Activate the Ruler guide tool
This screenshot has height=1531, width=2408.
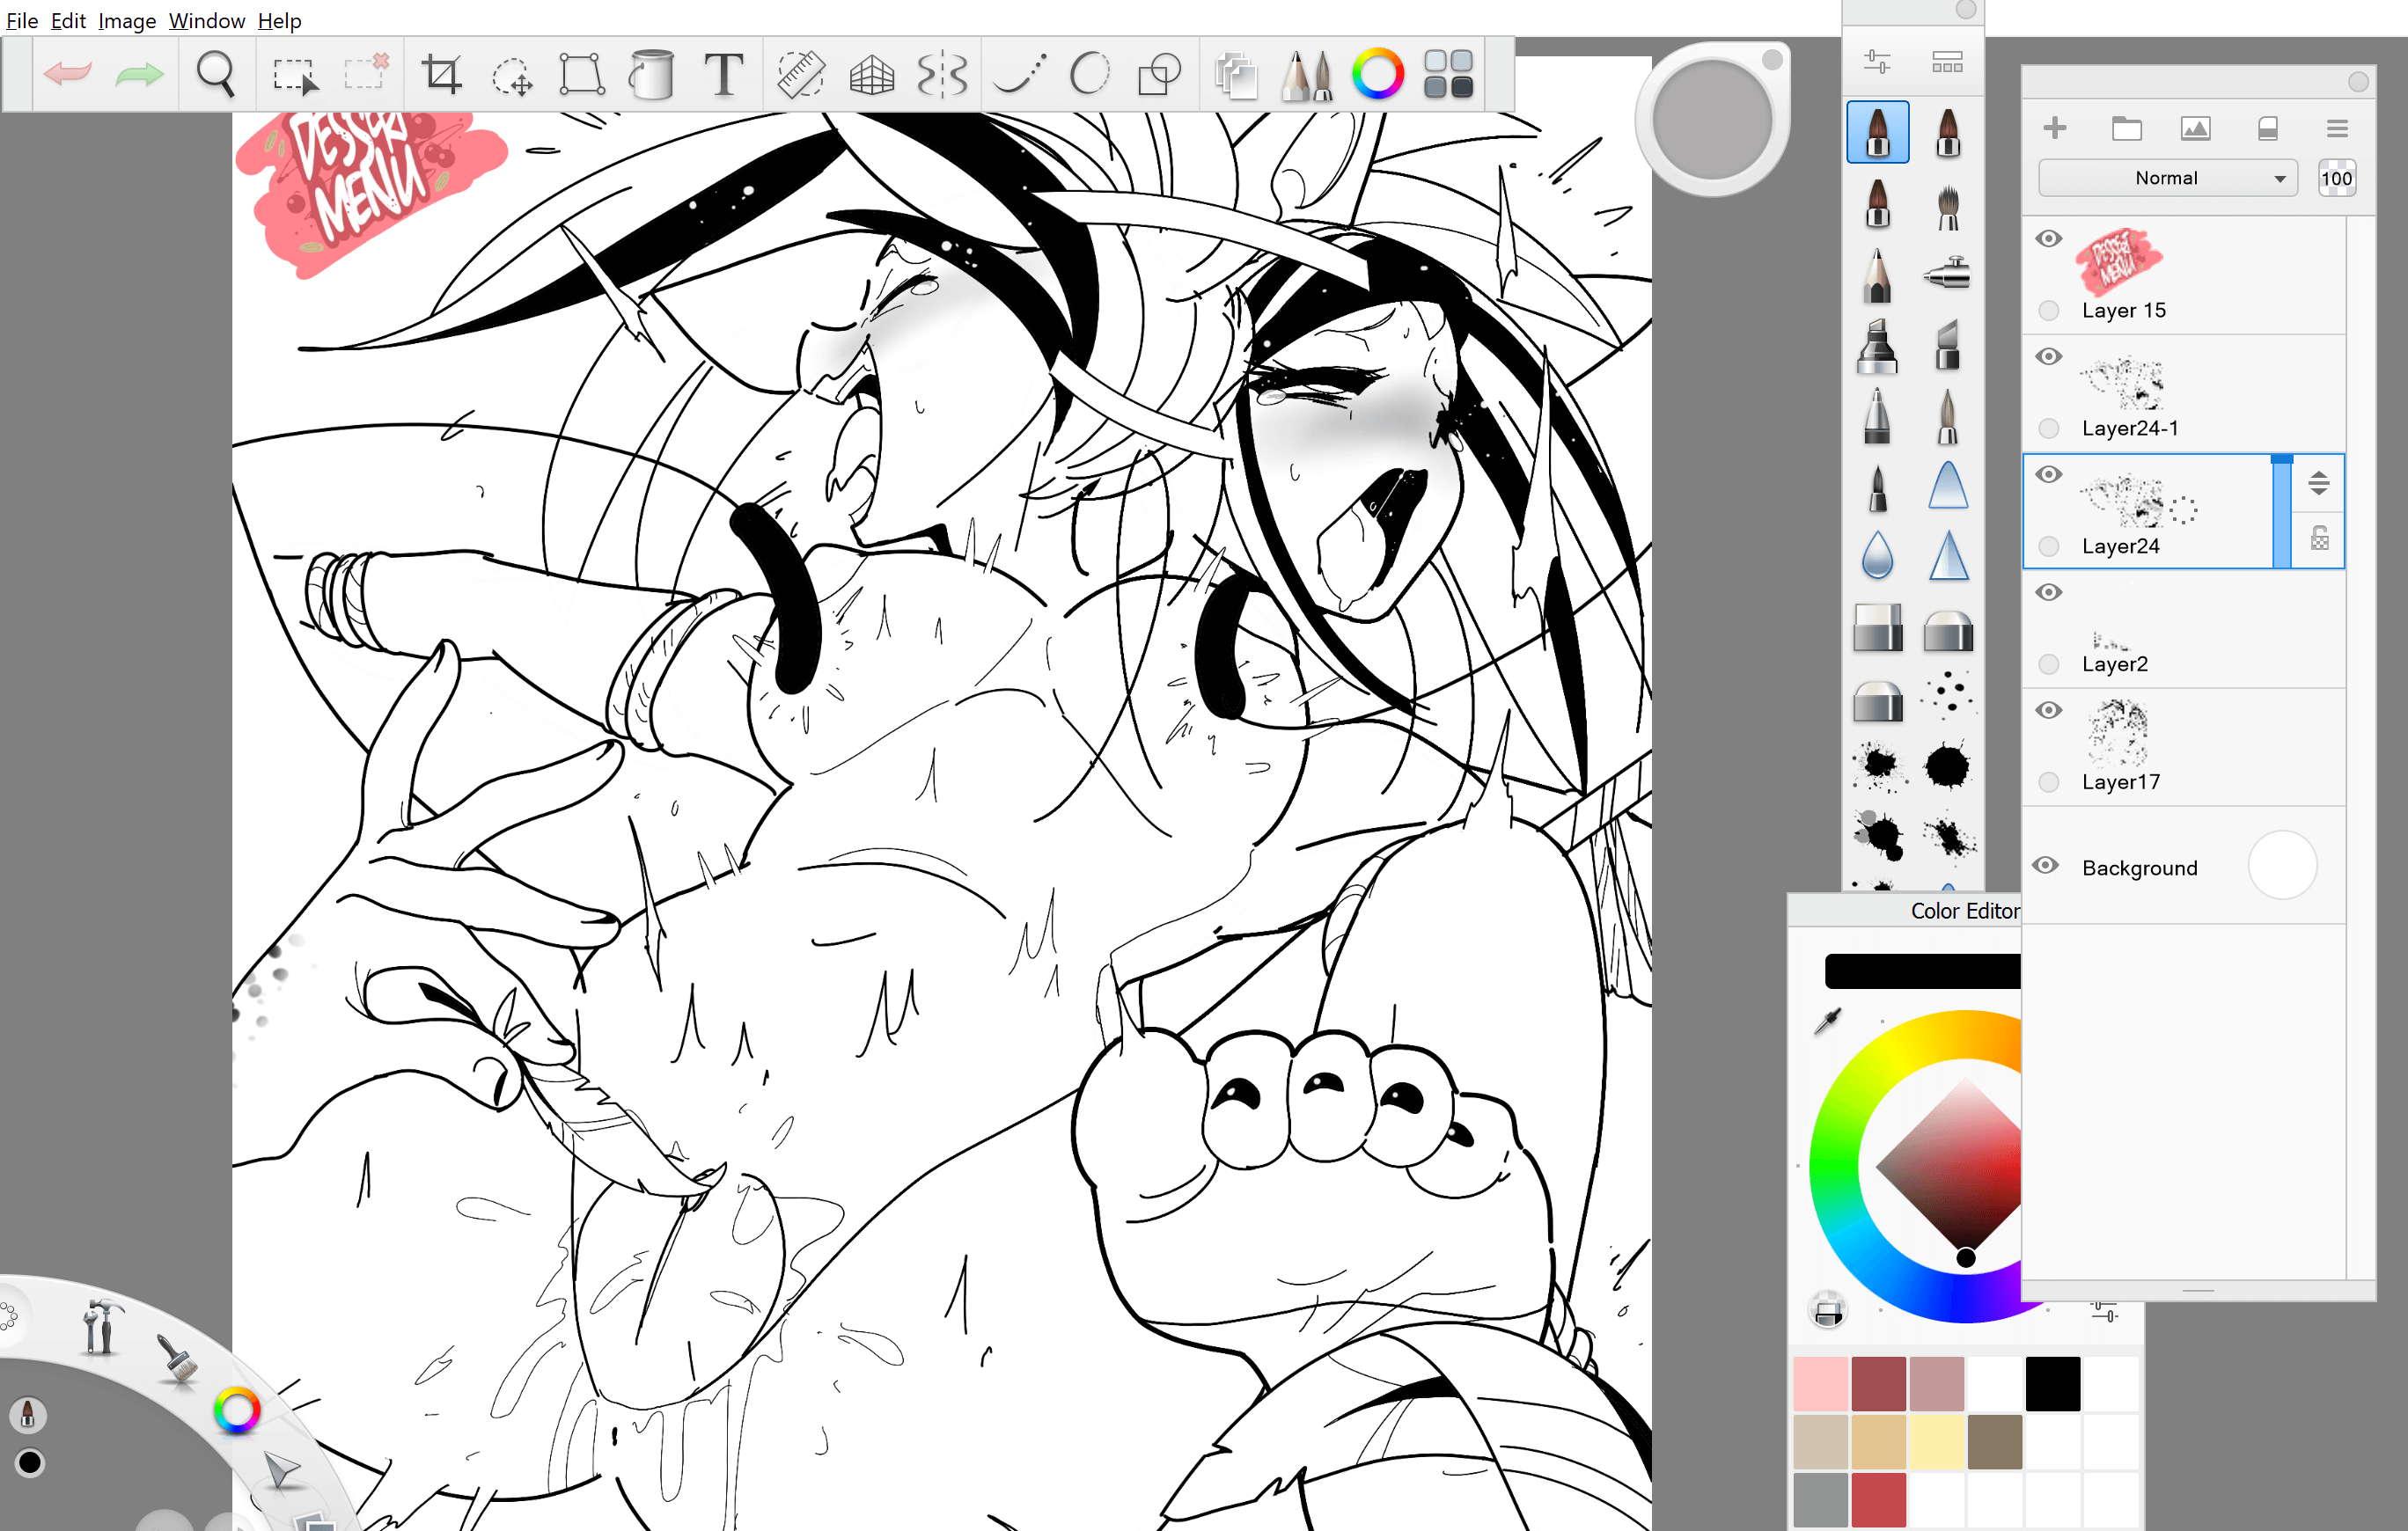pos(800,75)
